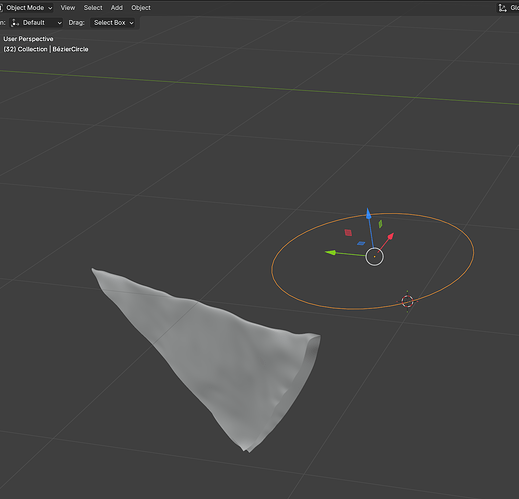This screenshot has height=499, width=519.
Task: Click the blue plane handle of gizmo
Action: [x=361, y=243]
